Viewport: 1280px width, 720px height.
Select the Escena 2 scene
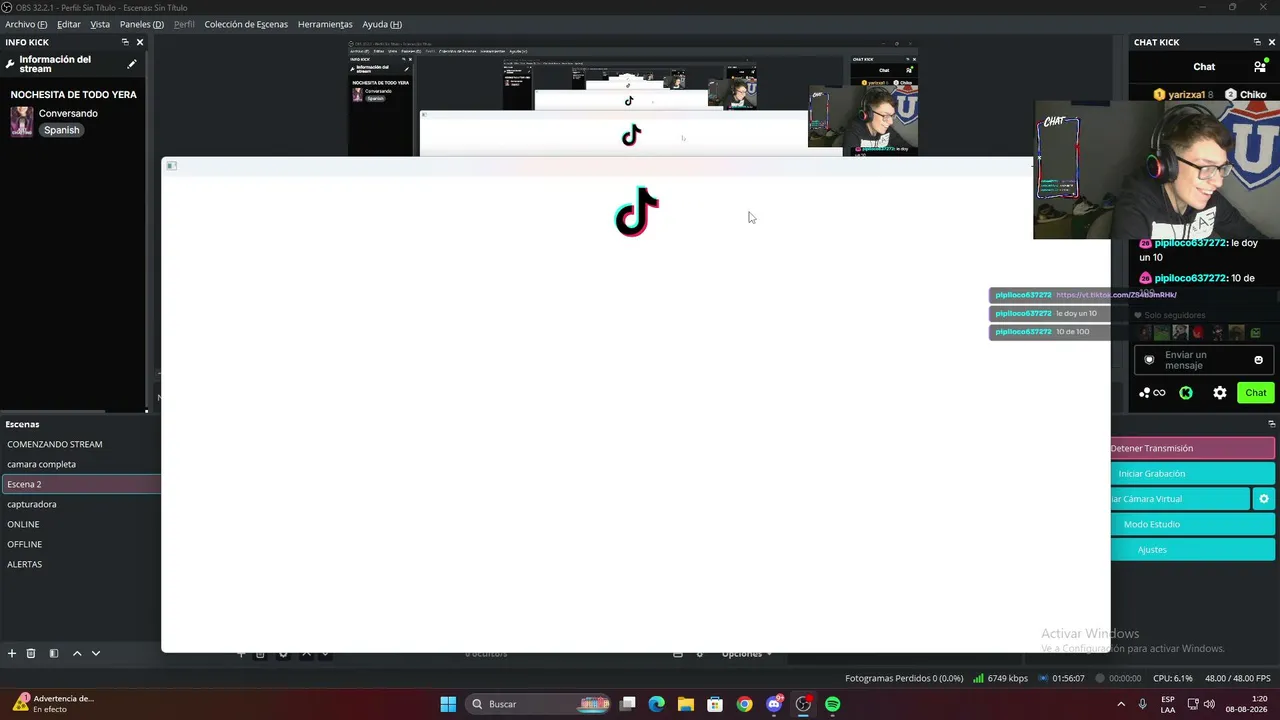pyautogui.click(x=80, y=484)
